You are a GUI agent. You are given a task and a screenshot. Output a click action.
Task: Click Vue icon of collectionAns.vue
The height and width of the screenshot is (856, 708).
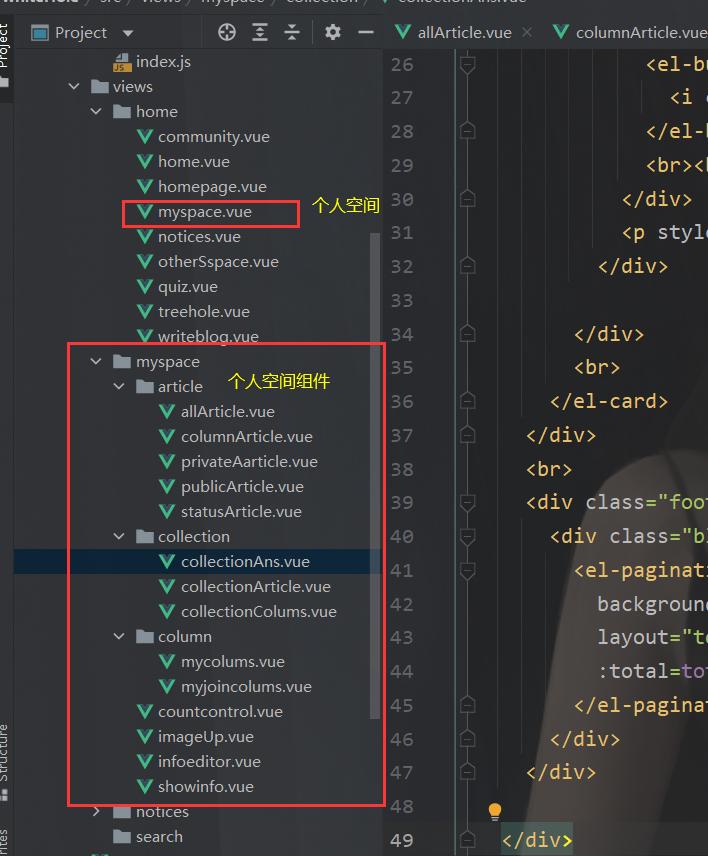tap(167, 562)
